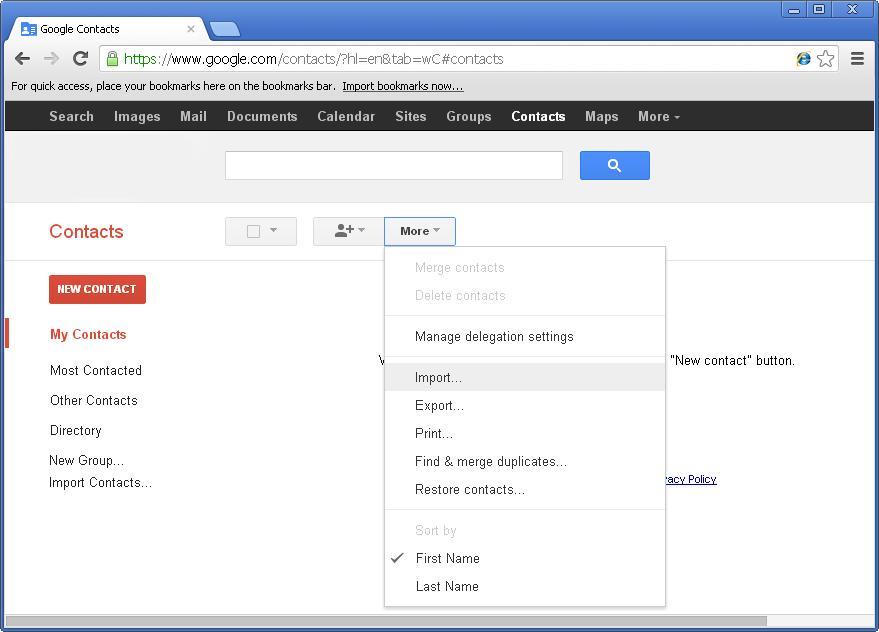This screenshot has width=879, height=632.
Task: Open the Import bookmarks now link
Action: pyautogui.click(x=402, y=86)
